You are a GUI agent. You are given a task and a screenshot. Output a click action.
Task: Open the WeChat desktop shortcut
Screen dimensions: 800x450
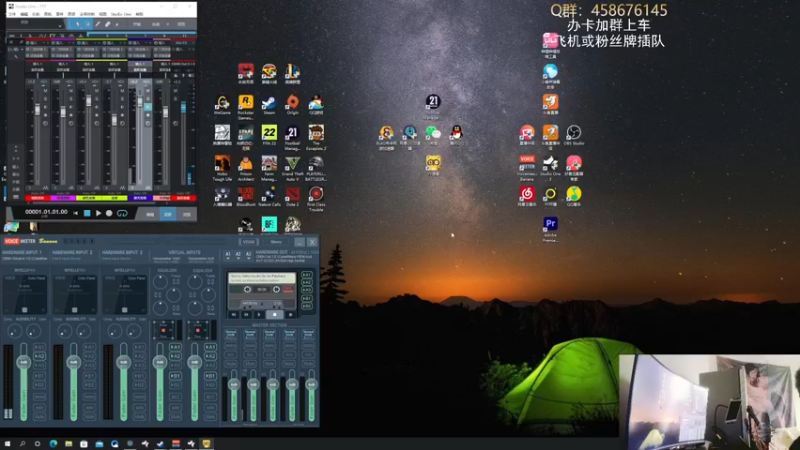(x=433, y=136)
